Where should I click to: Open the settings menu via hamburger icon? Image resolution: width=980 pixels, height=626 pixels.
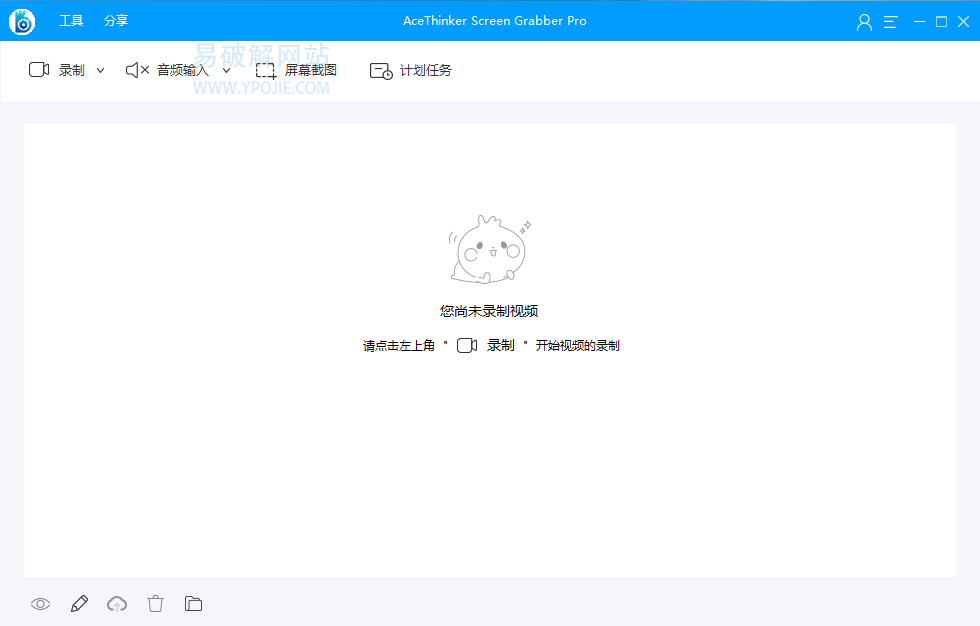point(890,20)
